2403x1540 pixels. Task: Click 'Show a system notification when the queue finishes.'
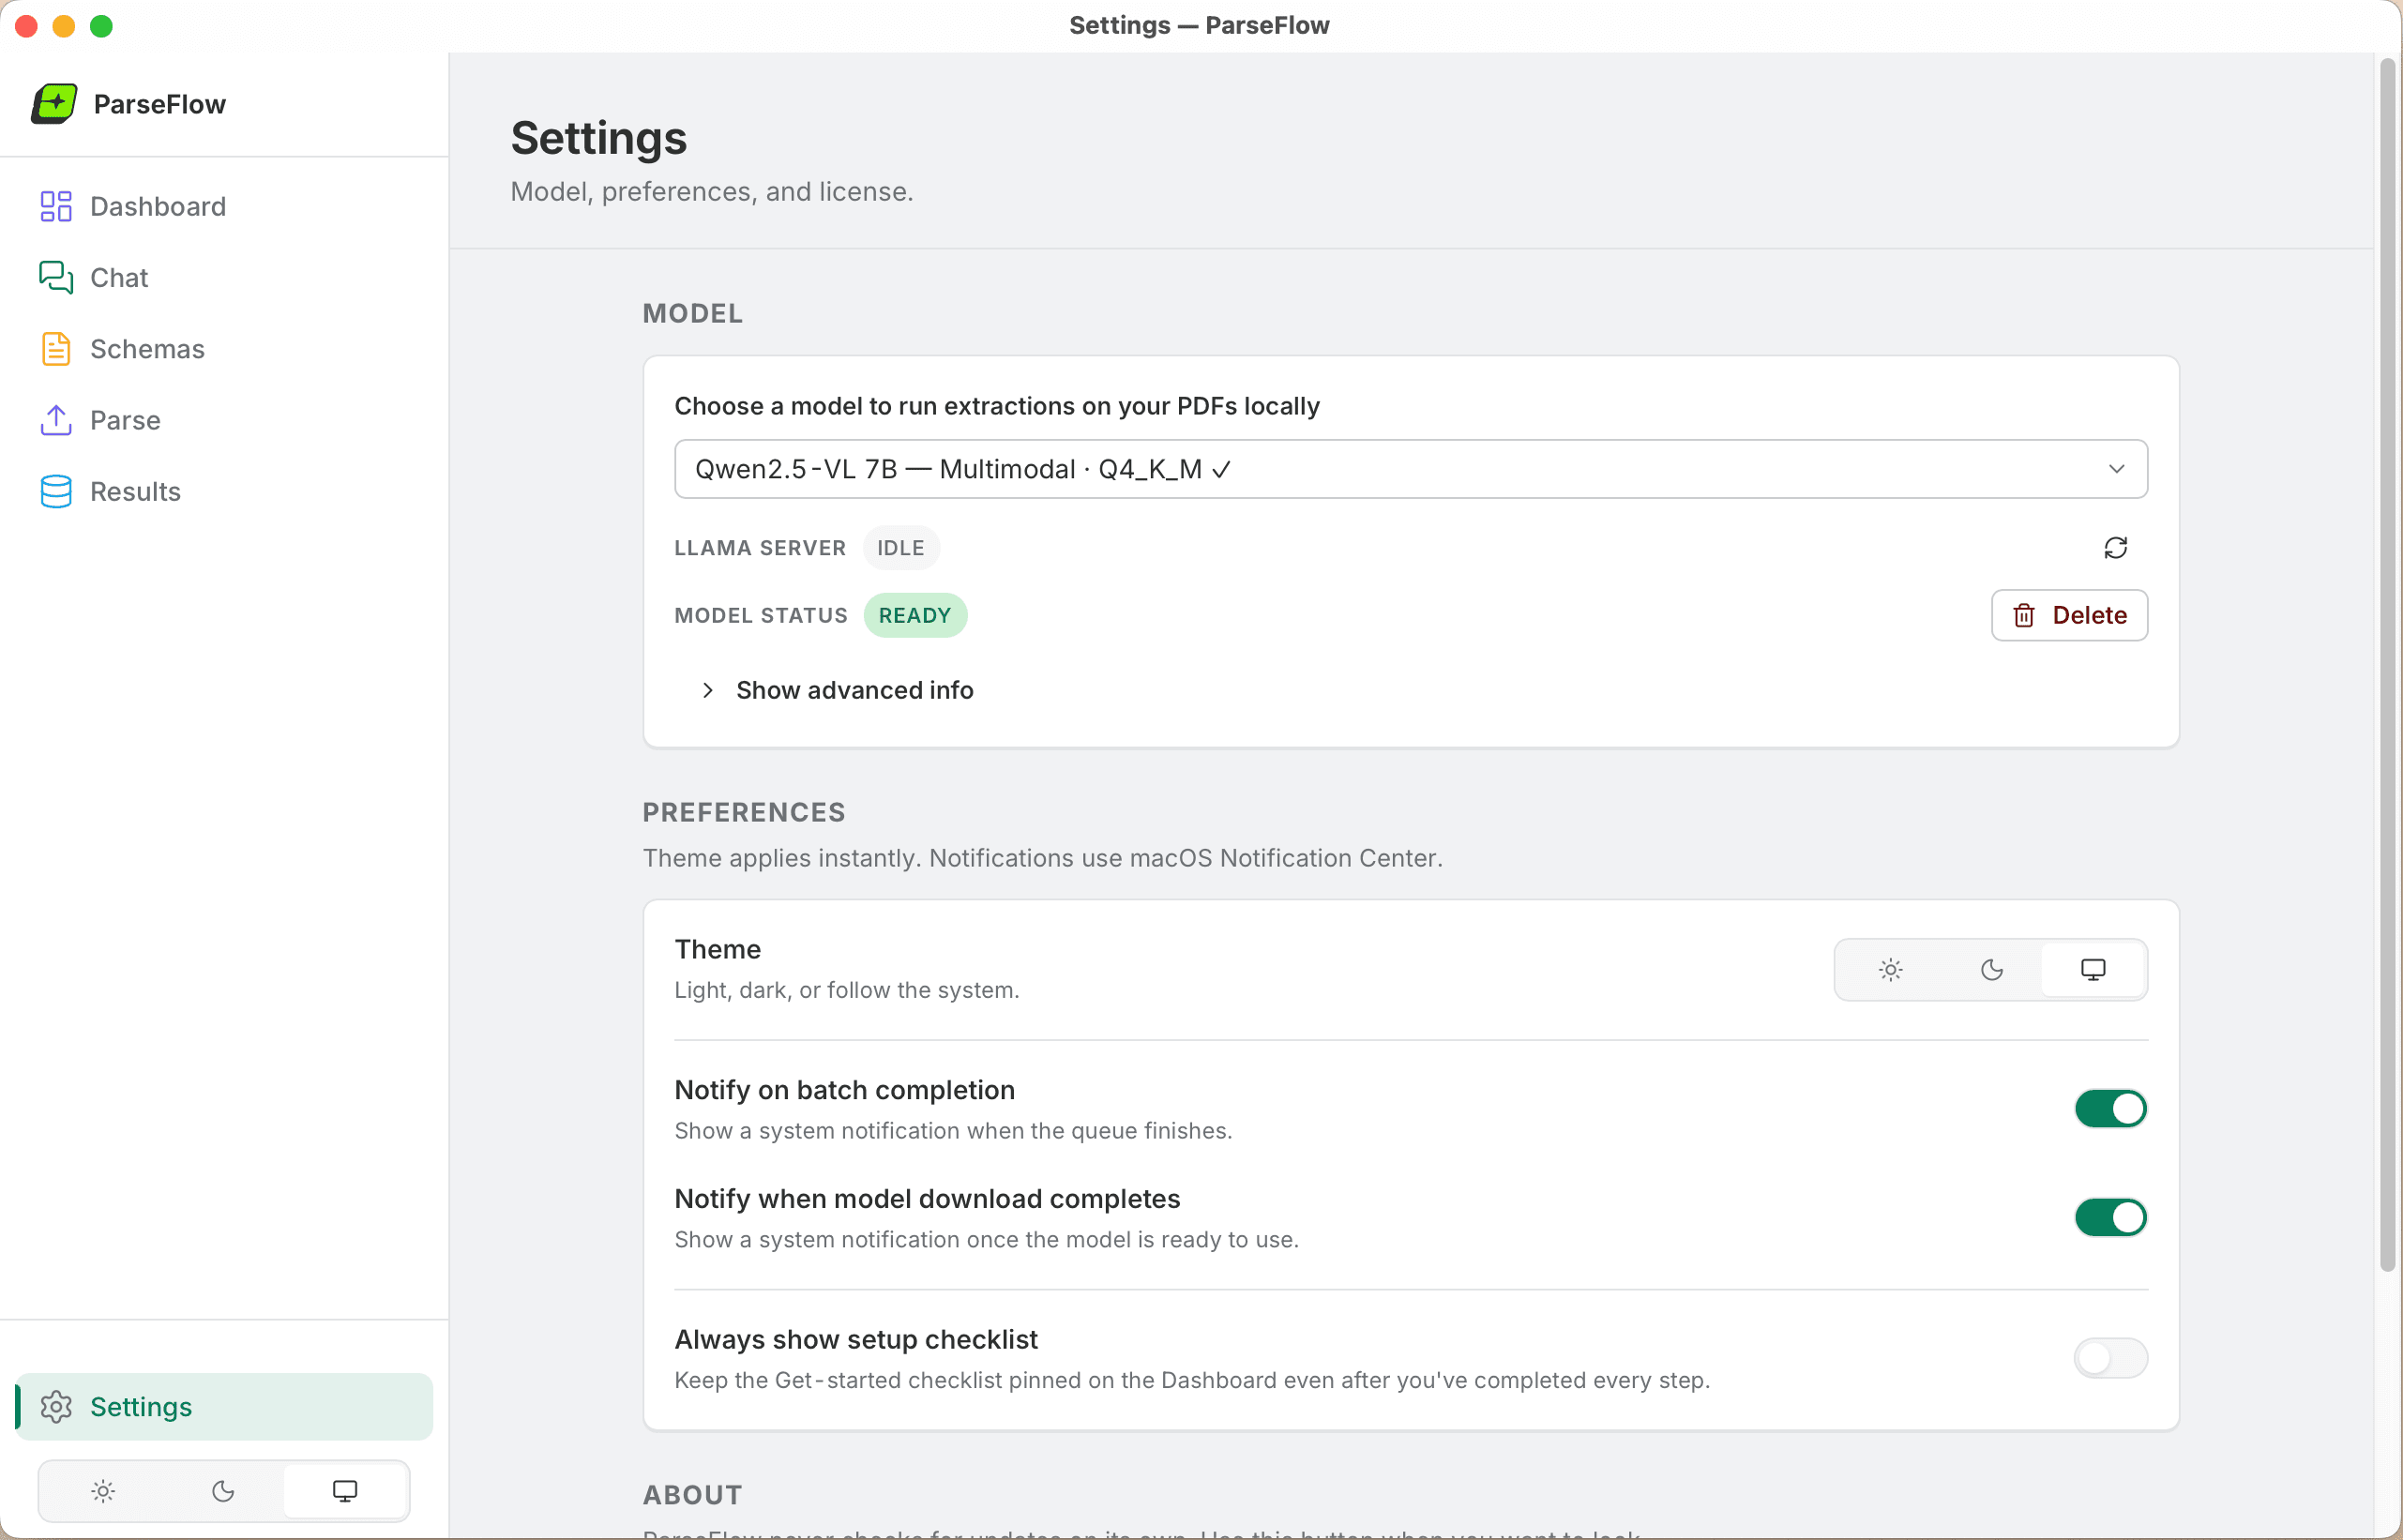pos(953,1131)
